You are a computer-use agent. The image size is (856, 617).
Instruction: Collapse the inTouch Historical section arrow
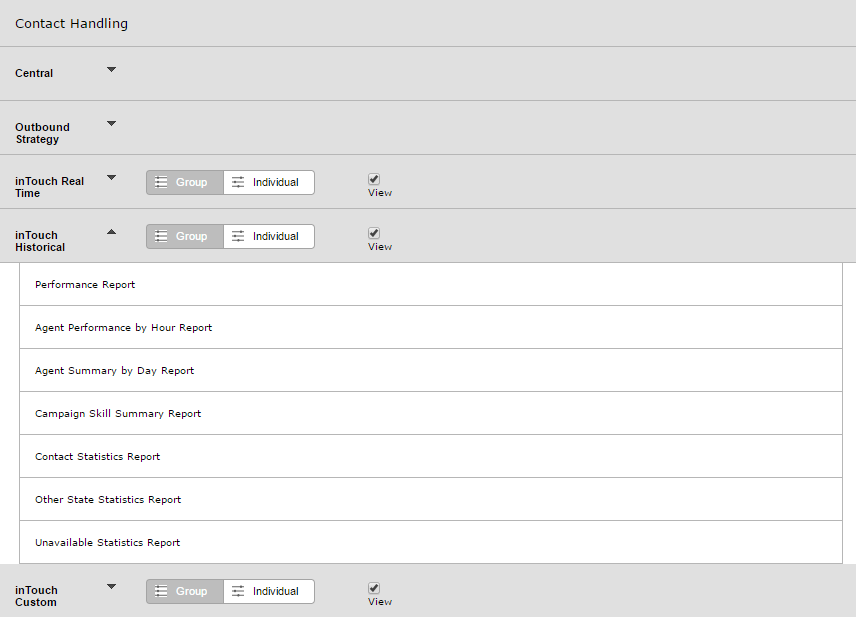pyautogui.click(x=111, y=232)
